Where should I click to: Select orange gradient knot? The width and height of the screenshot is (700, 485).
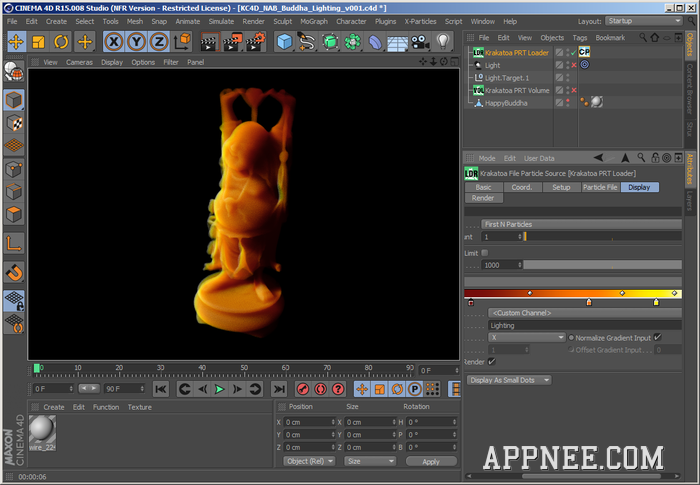point(589,302)
